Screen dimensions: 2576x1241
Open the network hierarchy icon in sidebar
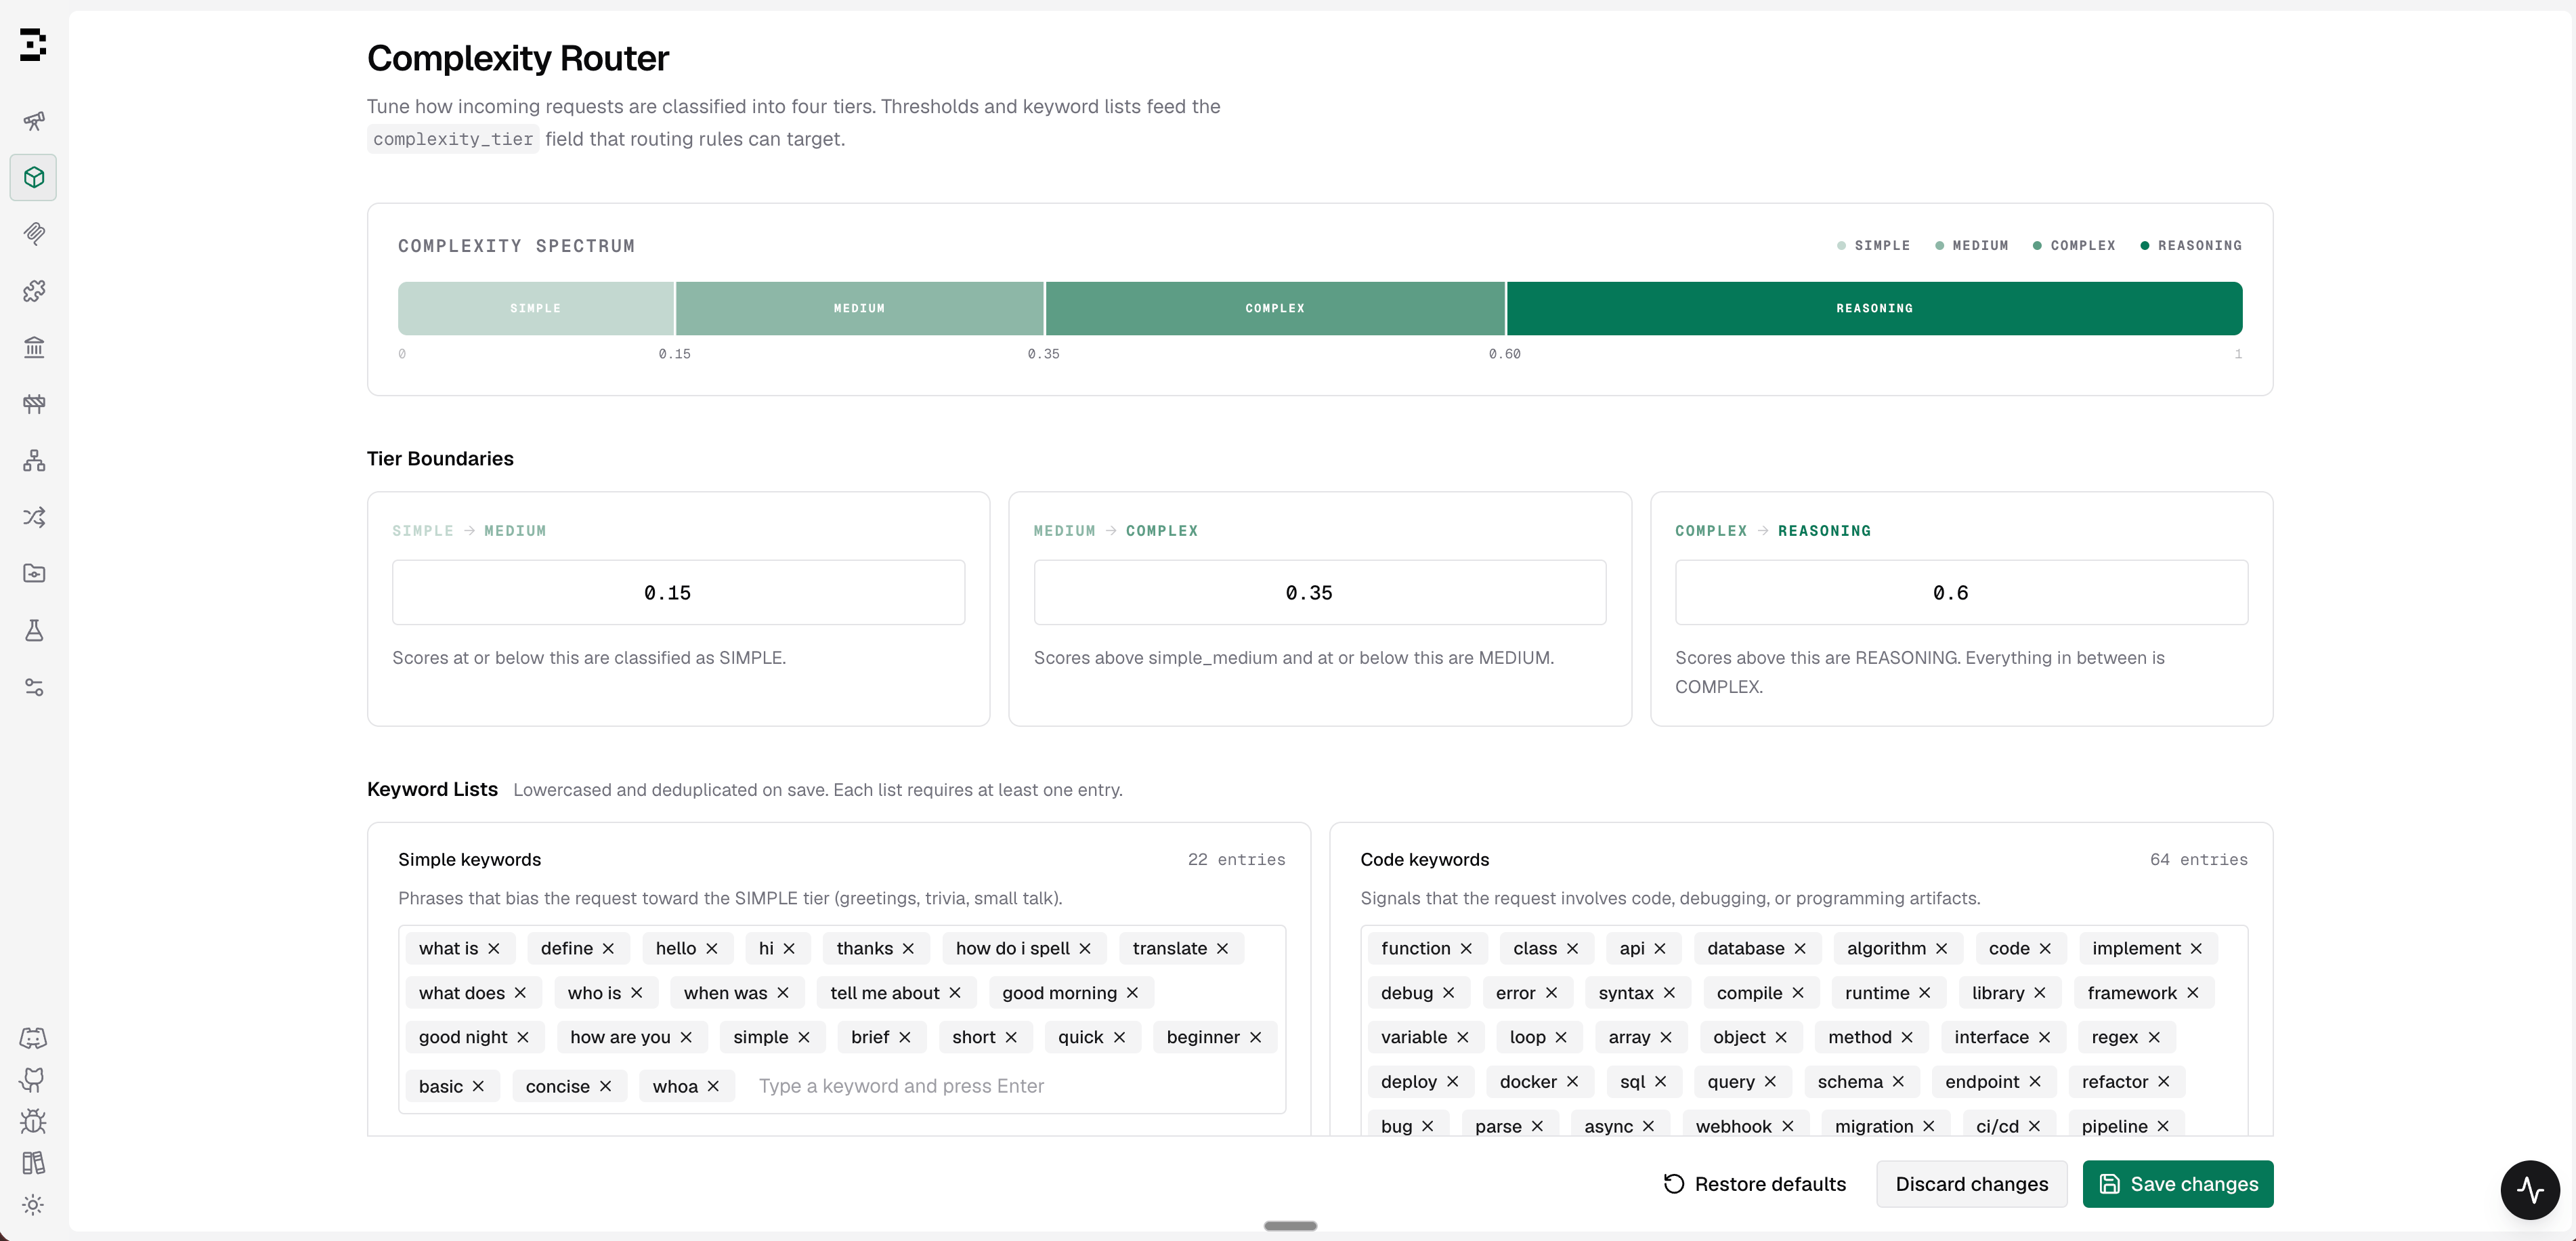point(34,460)
